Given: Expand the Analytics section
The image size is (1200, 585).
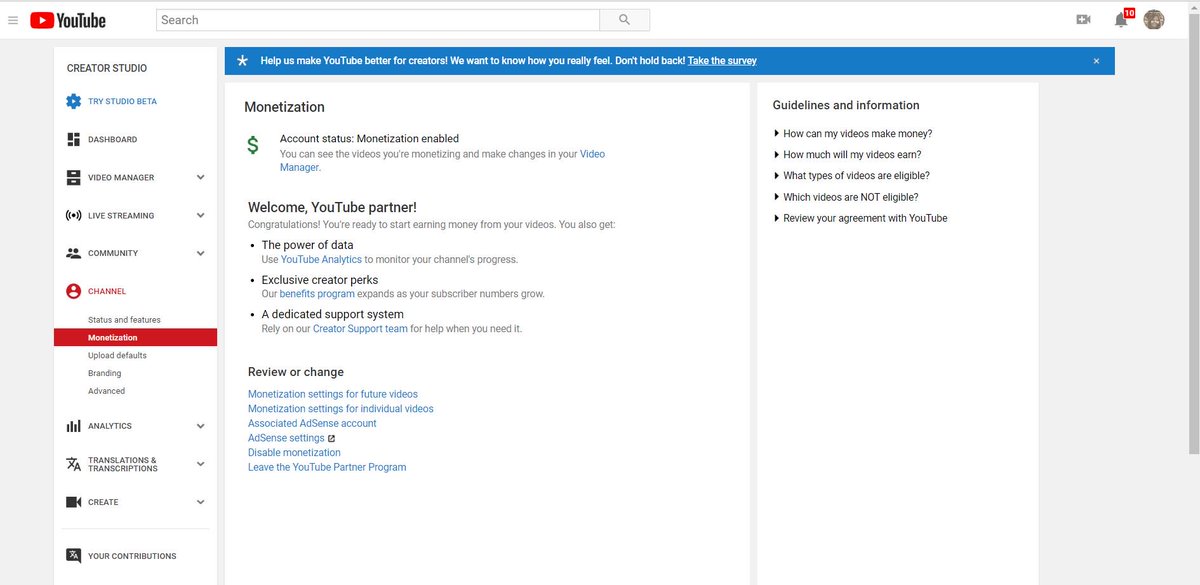Looking at the screenshot, I should pos(200,426).
